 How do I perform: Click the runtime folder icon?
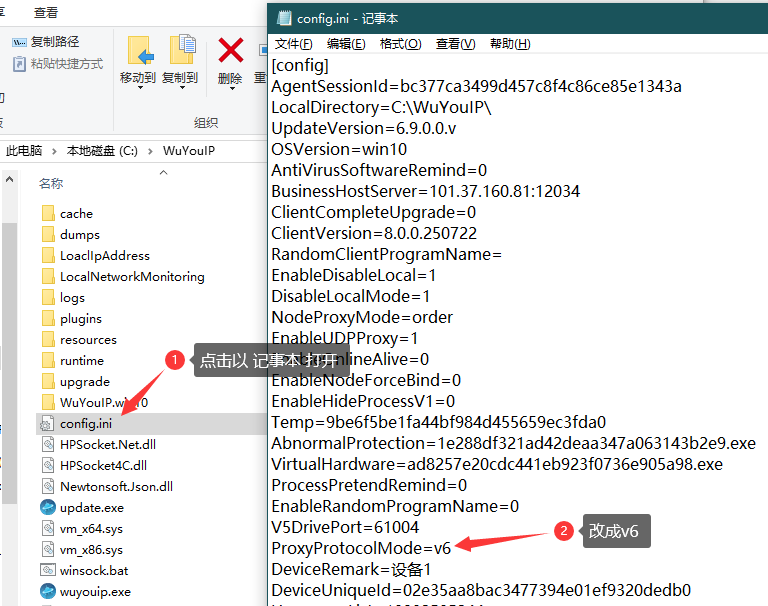point(48,361)
